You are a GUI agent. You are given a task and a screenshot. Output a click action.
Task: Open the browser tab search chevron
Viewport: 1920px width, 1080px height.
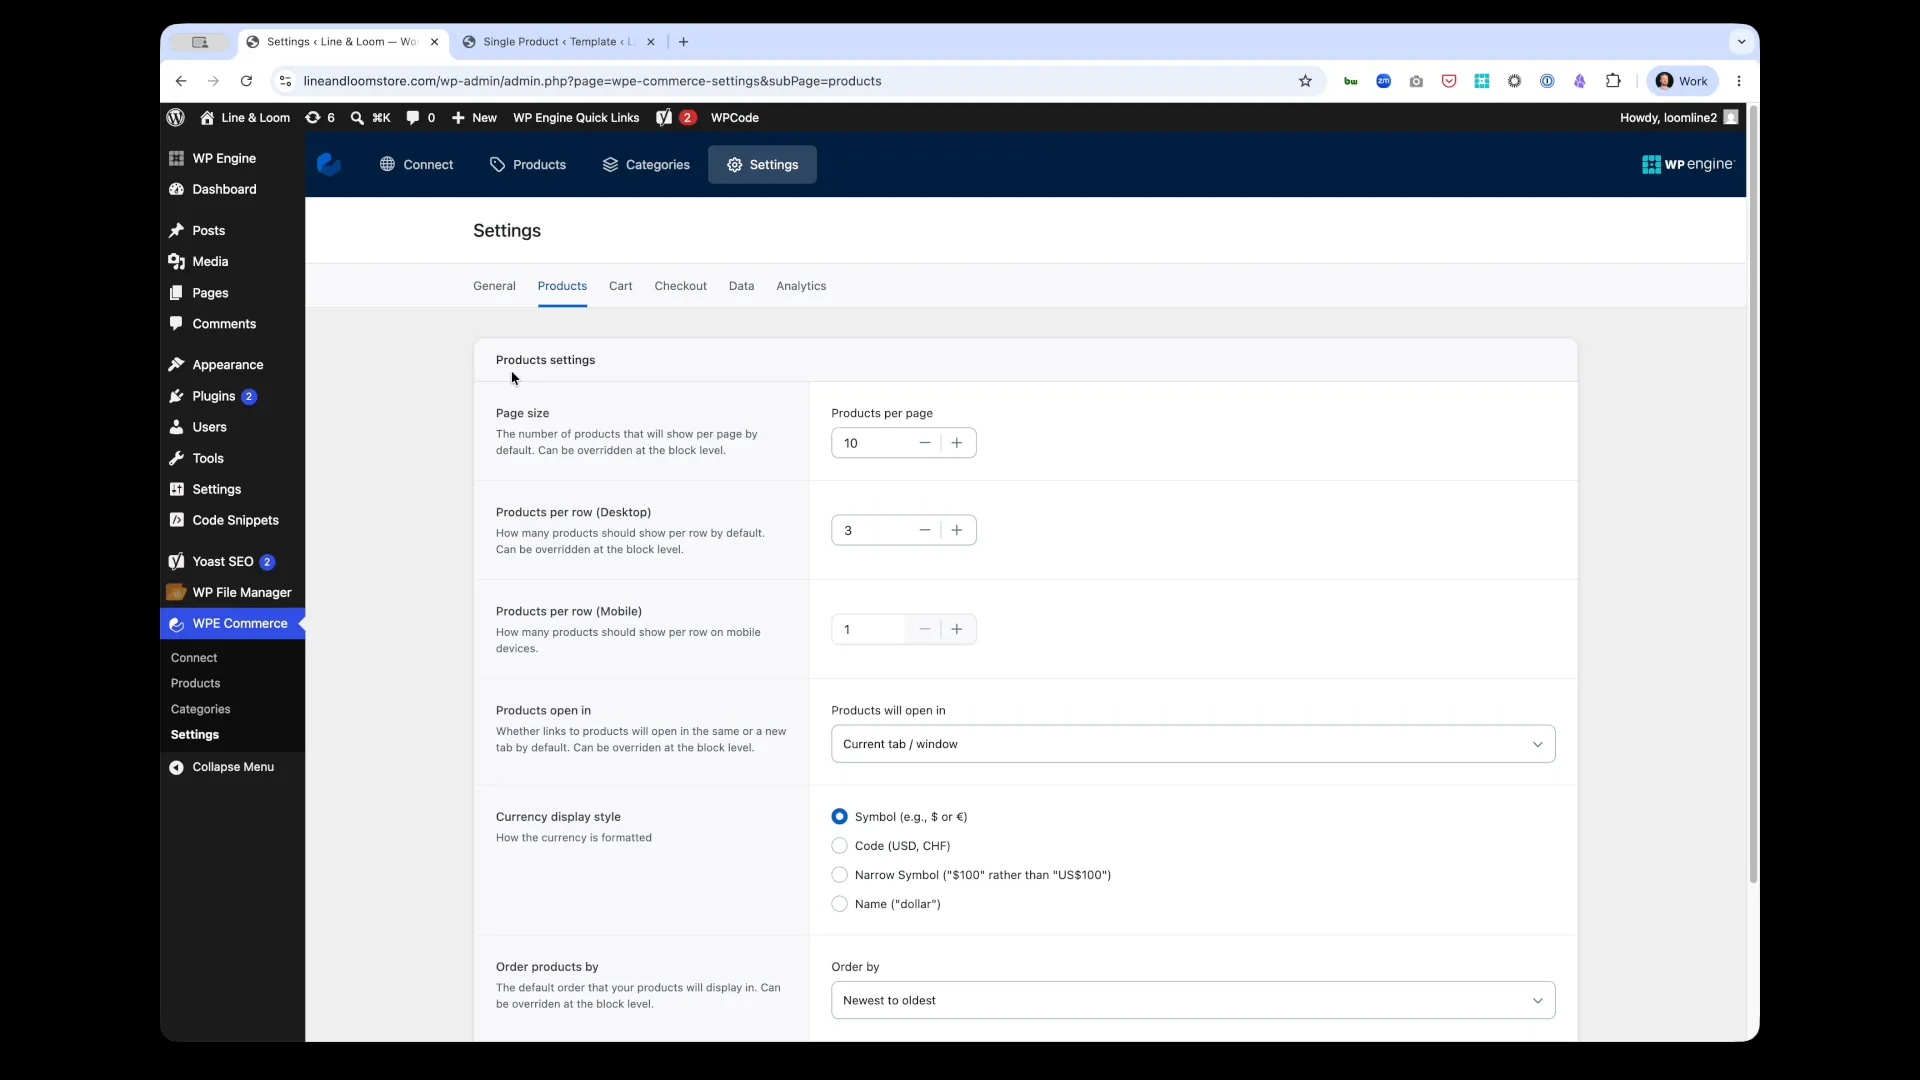pos(1741,42)
